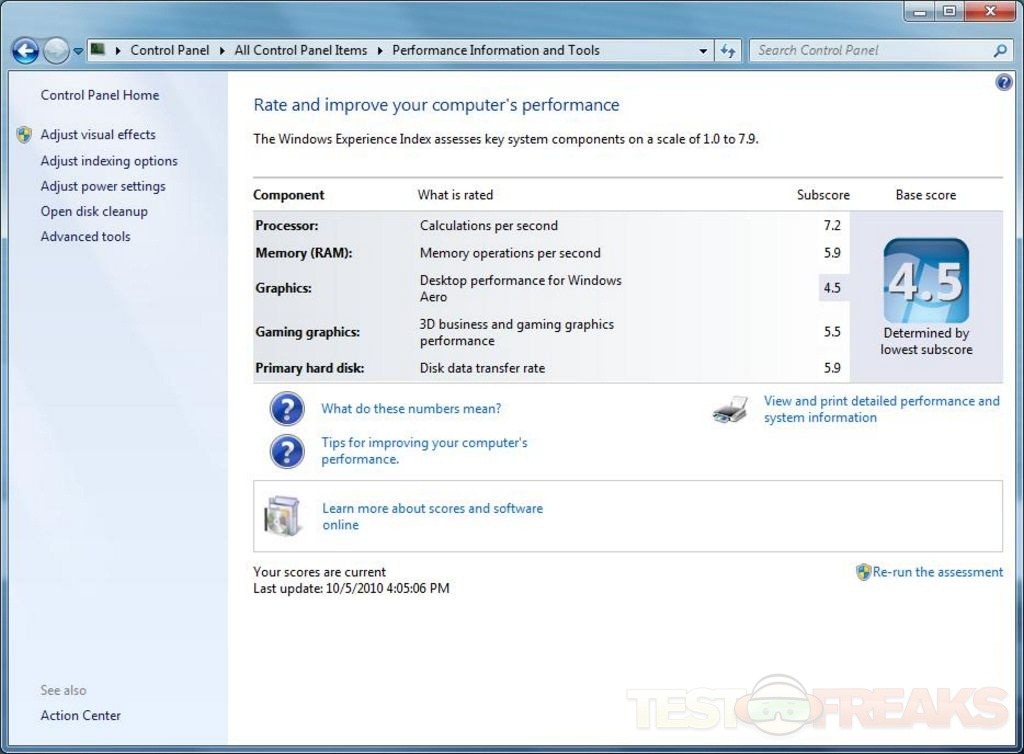
Task: Click the blue help question mark icon
Action: (1004, 83)
